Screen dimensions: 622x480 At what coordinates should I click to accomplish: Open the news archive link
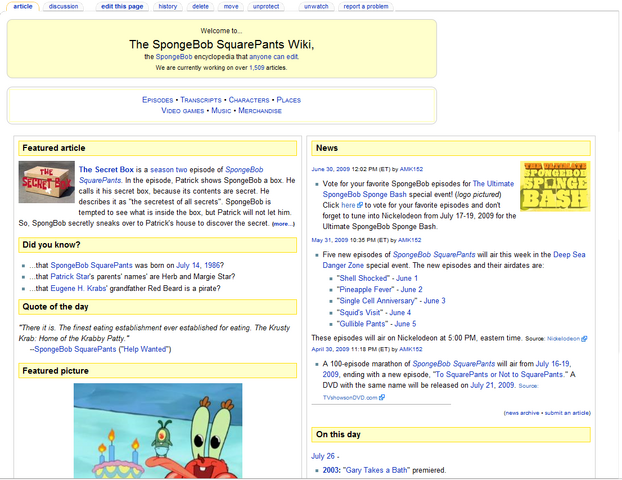tap(522, 413)
